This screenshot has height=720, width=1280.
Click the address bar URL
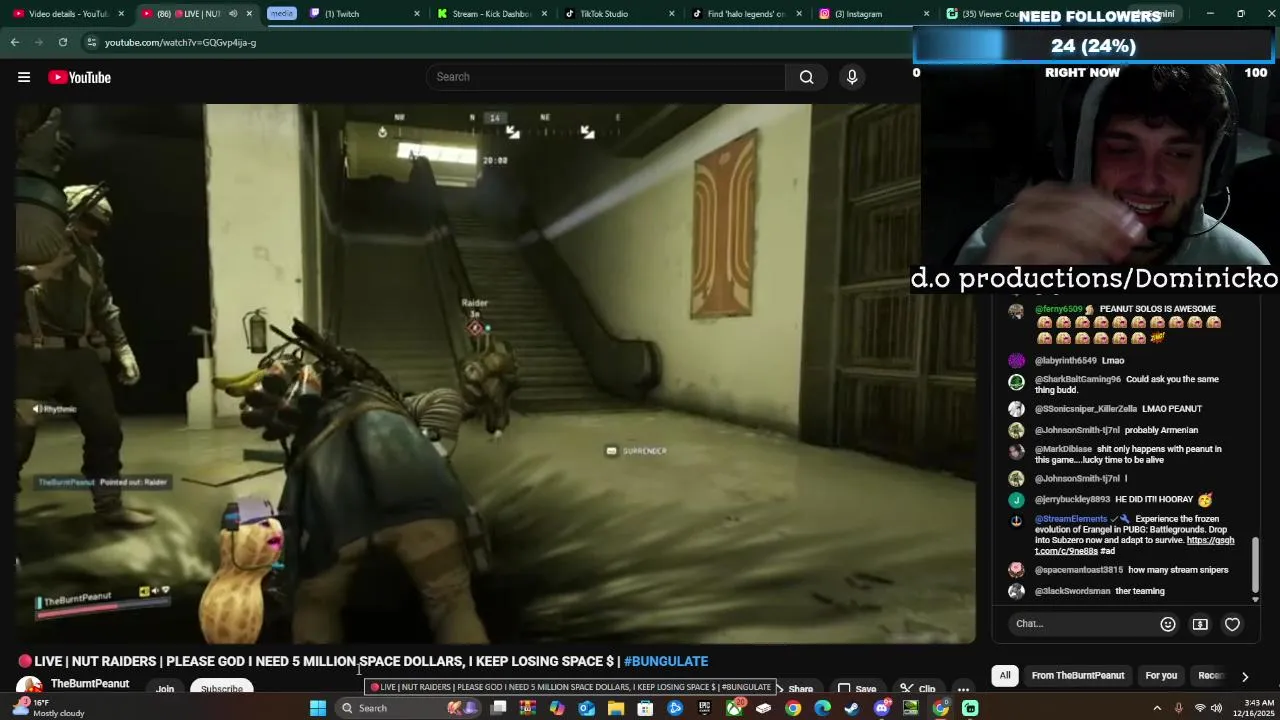pos(181,42)
